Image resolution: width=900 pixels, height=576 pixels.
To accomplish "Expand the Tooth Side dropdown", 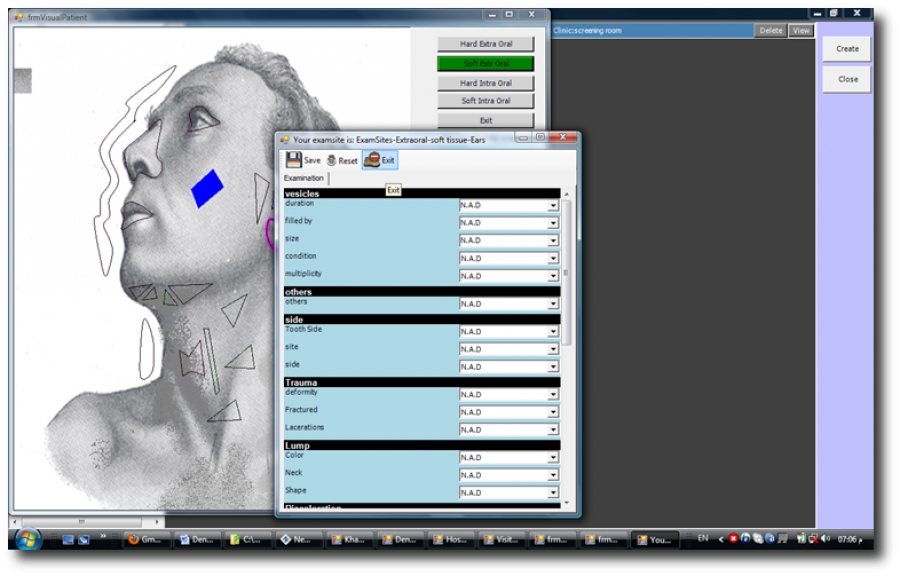I will click(x=552, y=331).
